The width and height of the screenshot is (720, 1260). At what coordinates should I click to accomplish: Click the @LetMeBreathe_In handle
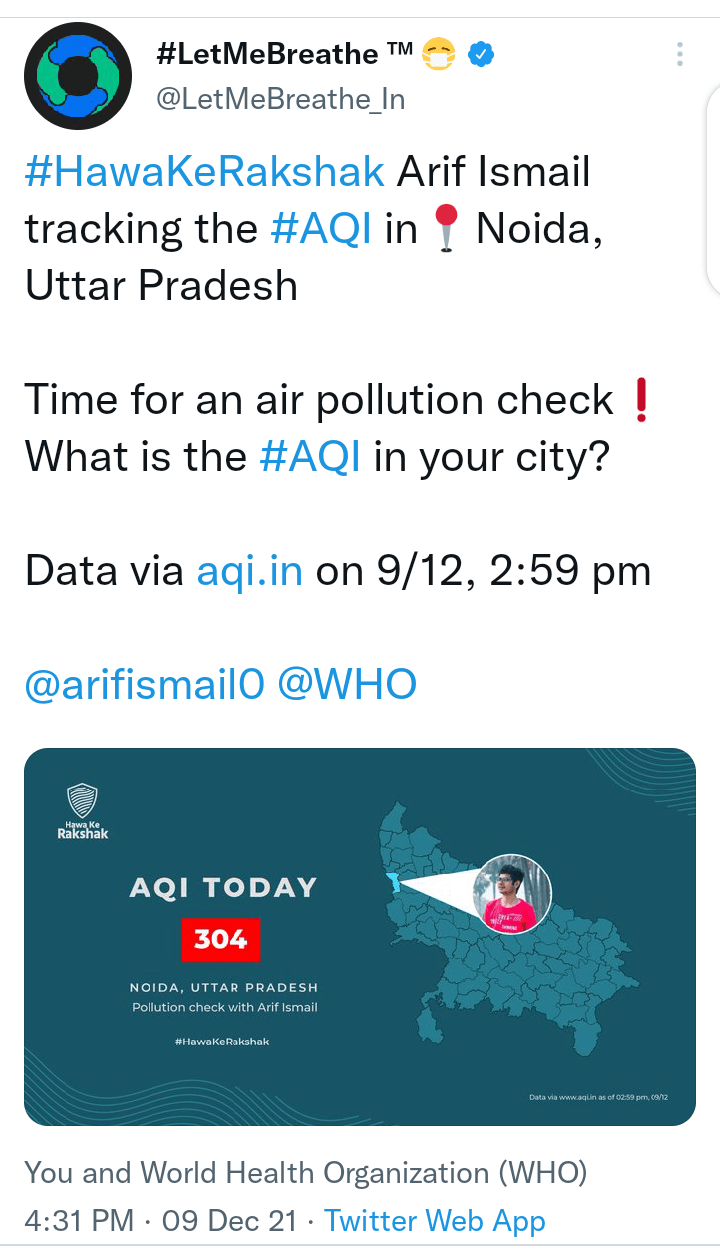click(280, 99)
